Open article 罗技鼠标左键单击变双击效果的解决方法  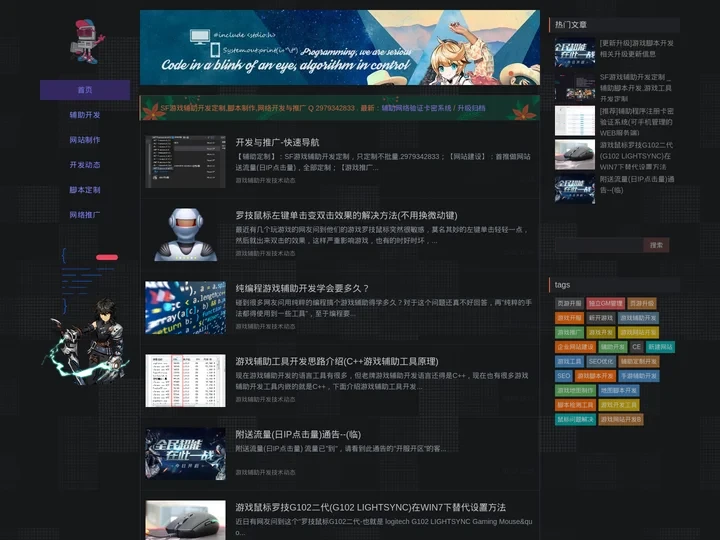point(346,215)
